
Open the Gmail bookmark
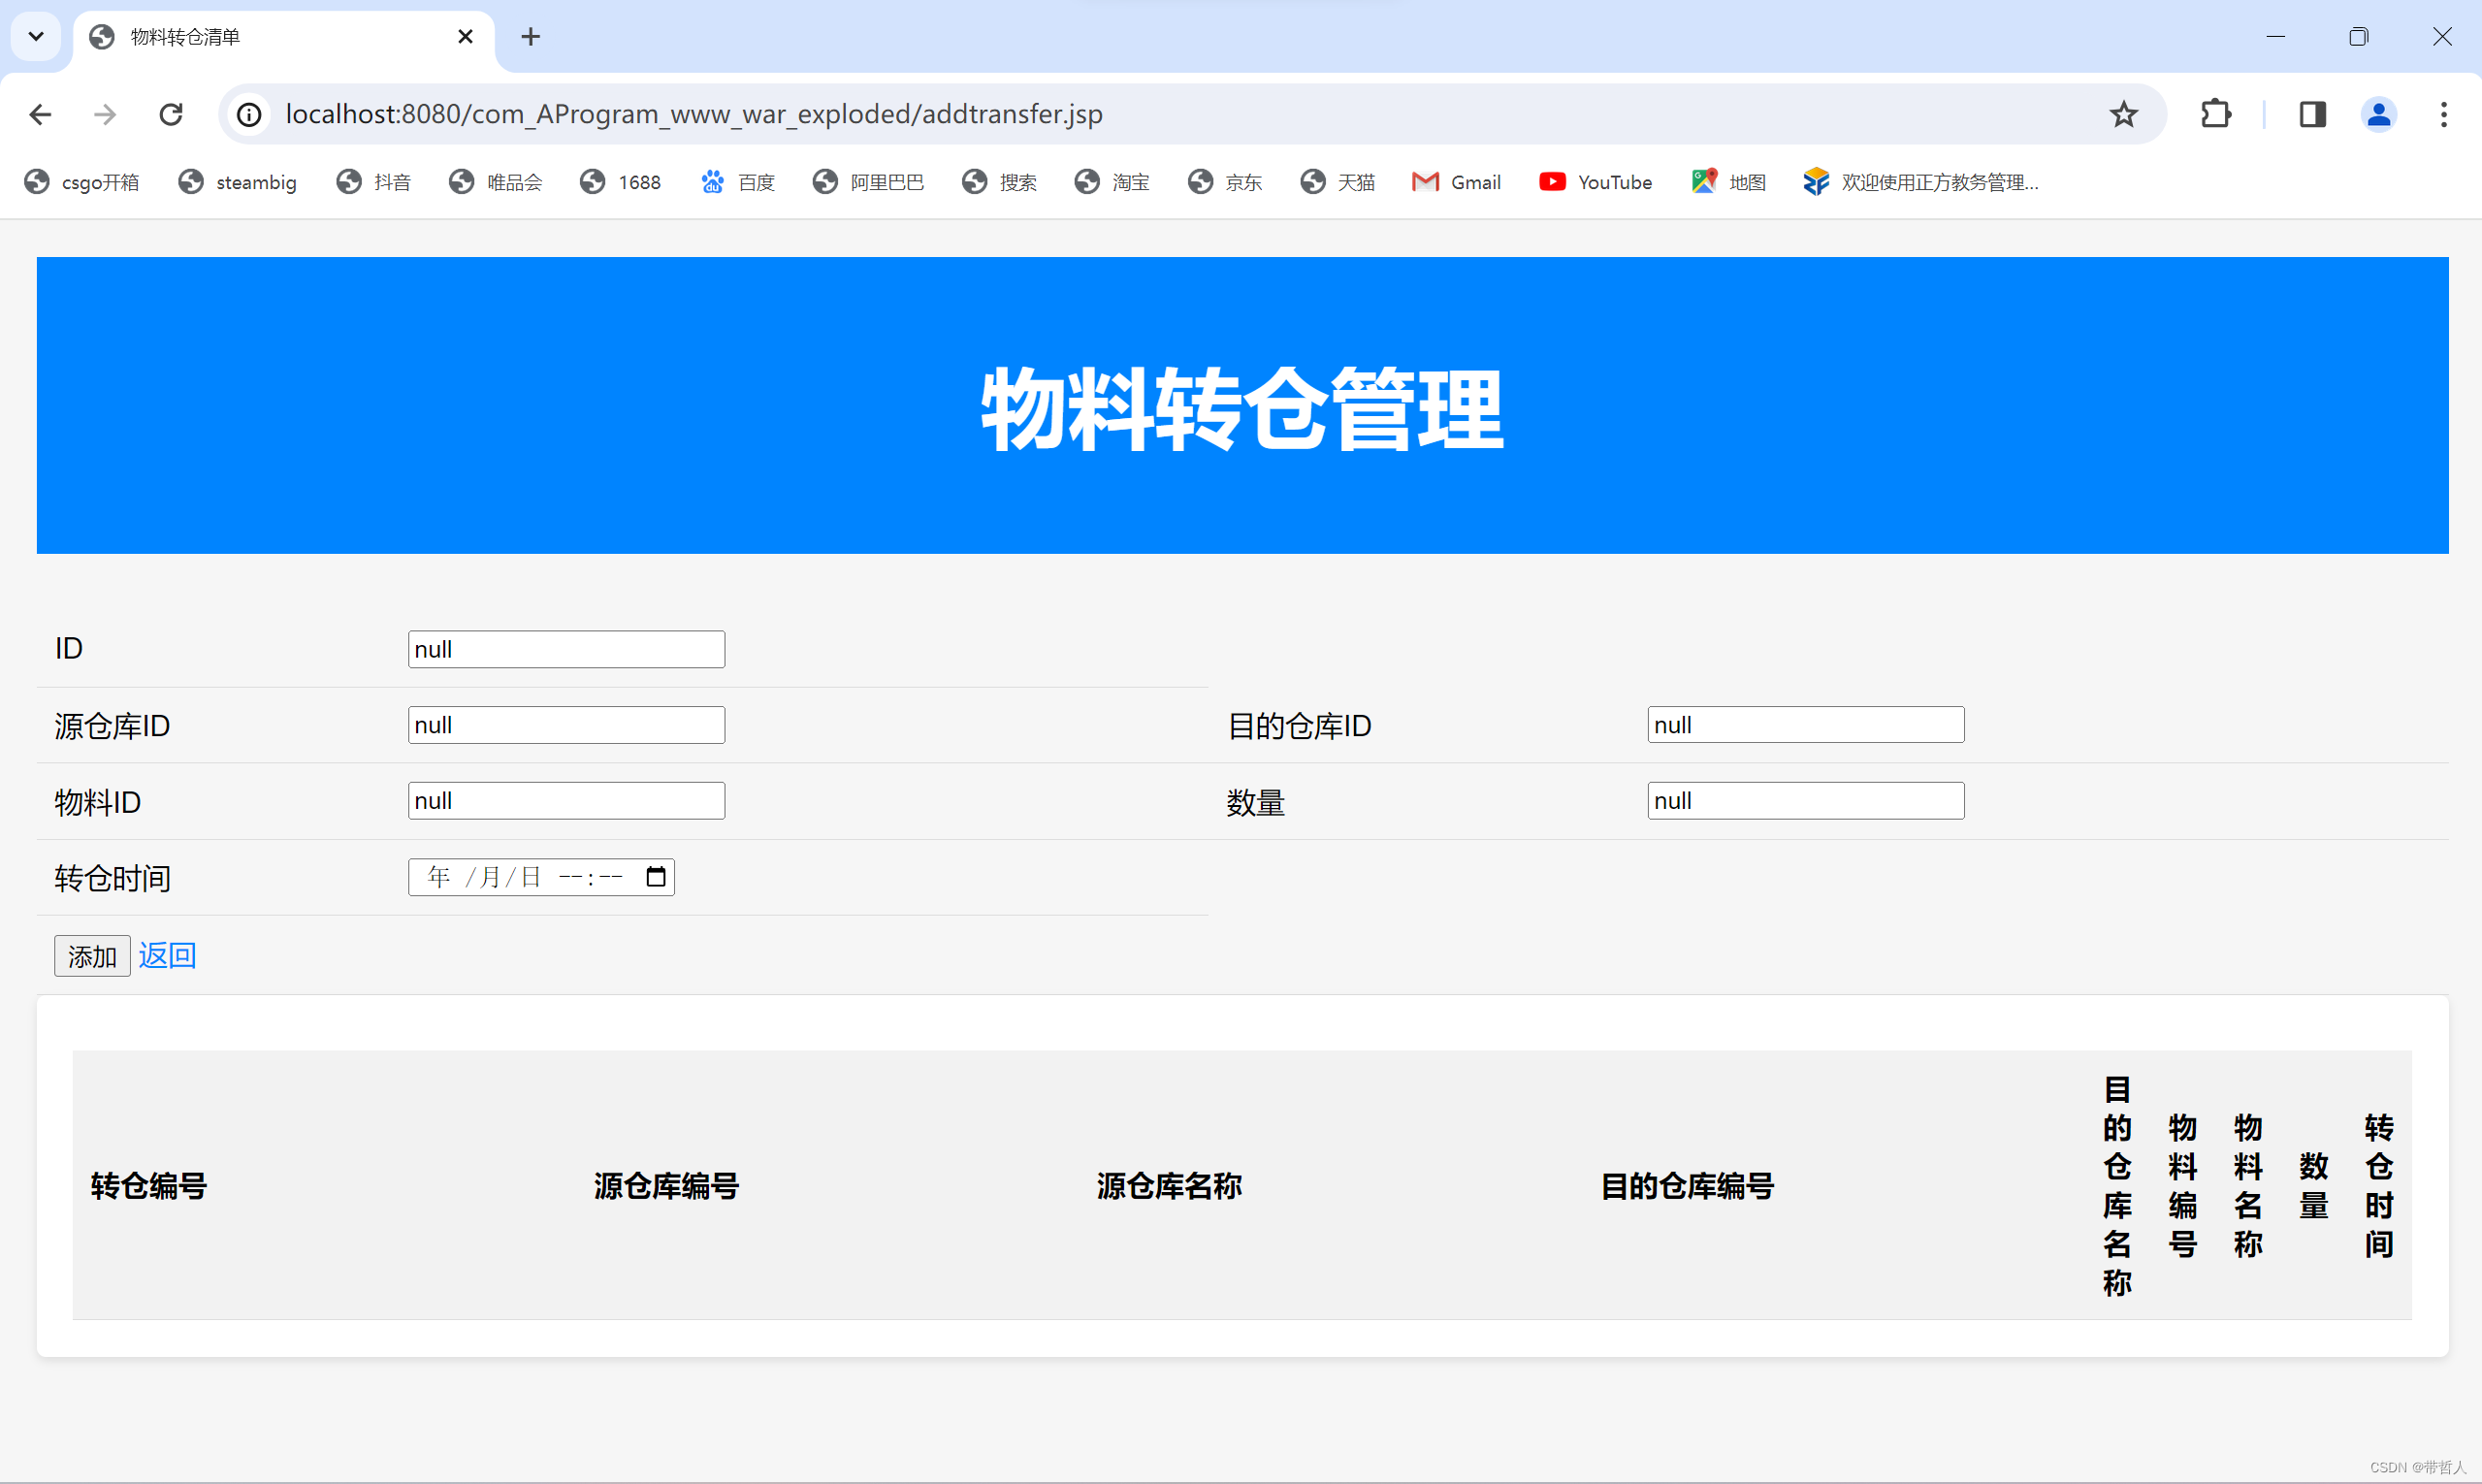tap(1456, 182)
